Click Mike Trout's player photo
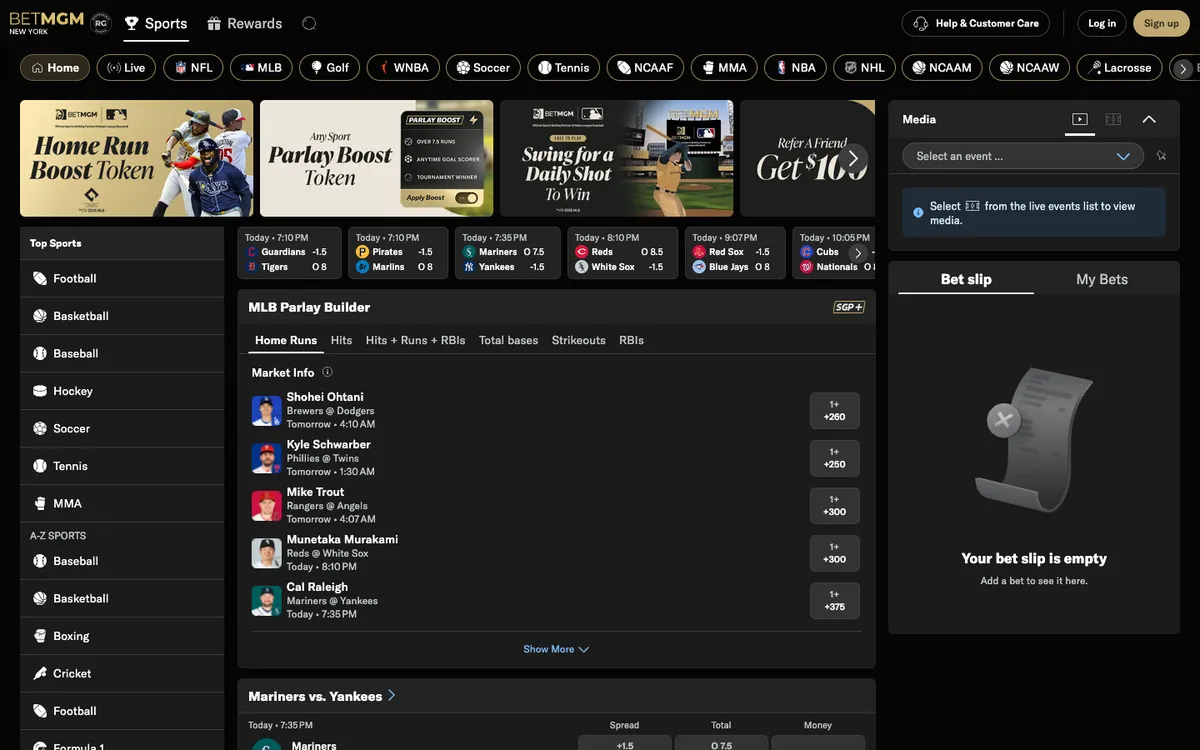 266,506
